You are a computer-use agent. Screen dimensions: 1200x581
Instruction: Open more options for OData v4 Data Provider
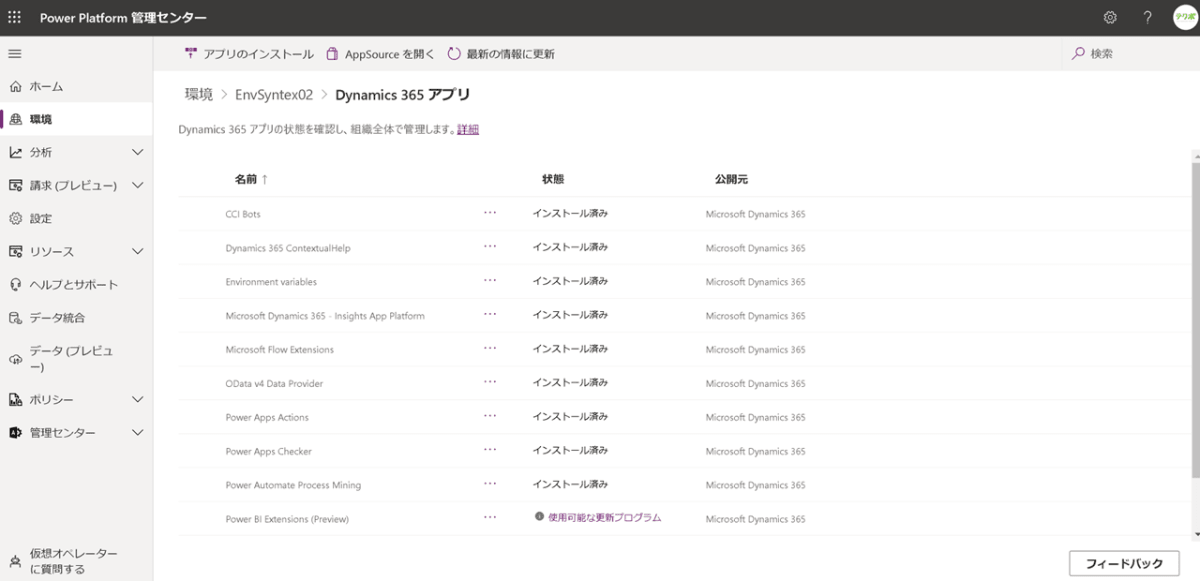pyautogui.click(x=490, y=382)
